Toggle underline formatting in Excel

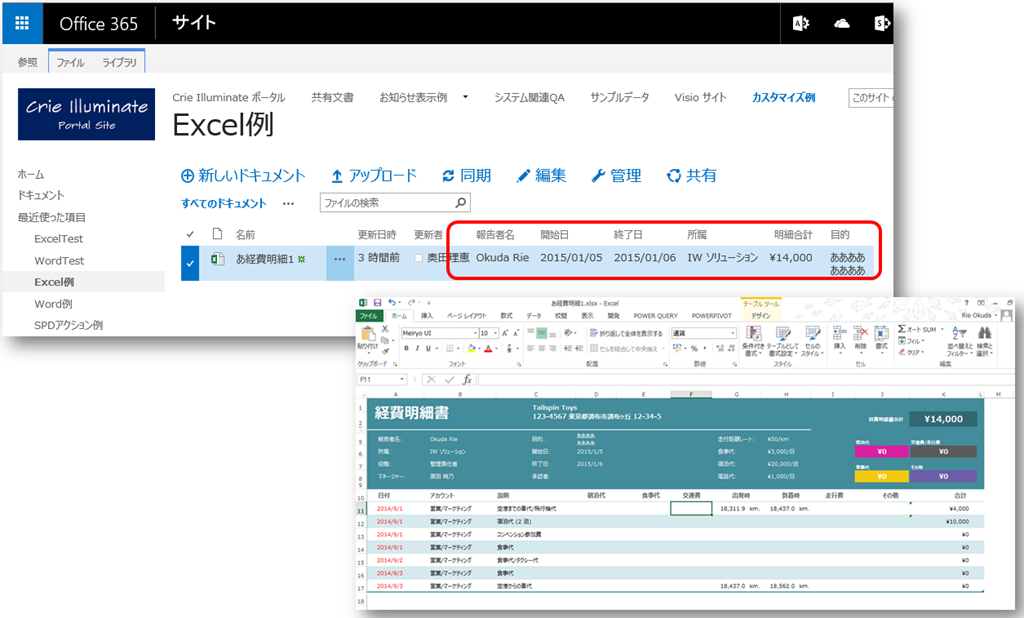click(428, 348)
